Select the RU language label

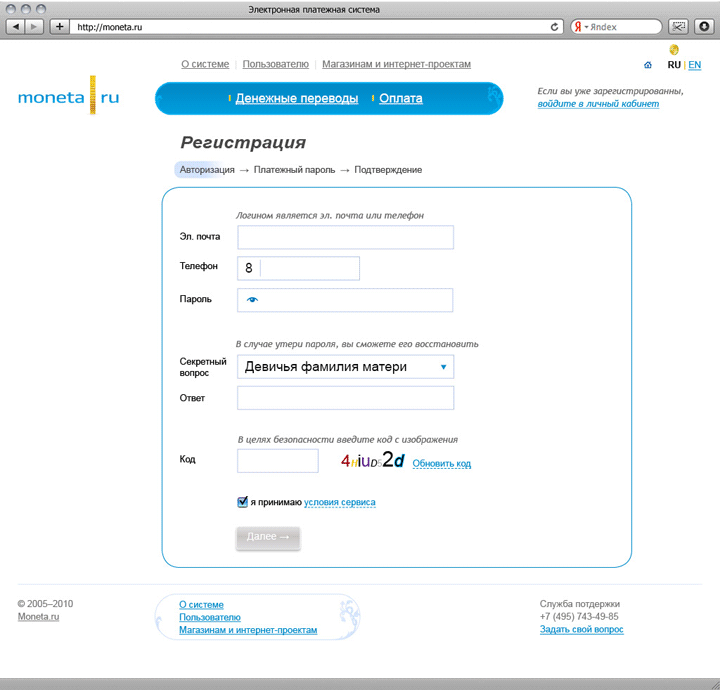[674, 65]
